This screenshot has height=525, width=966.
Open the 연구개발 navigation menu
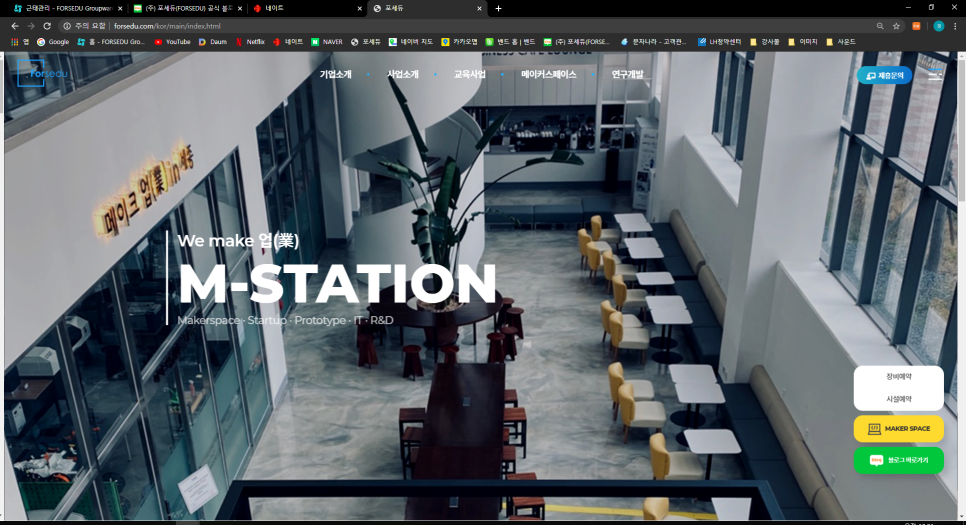coord(627,74)
